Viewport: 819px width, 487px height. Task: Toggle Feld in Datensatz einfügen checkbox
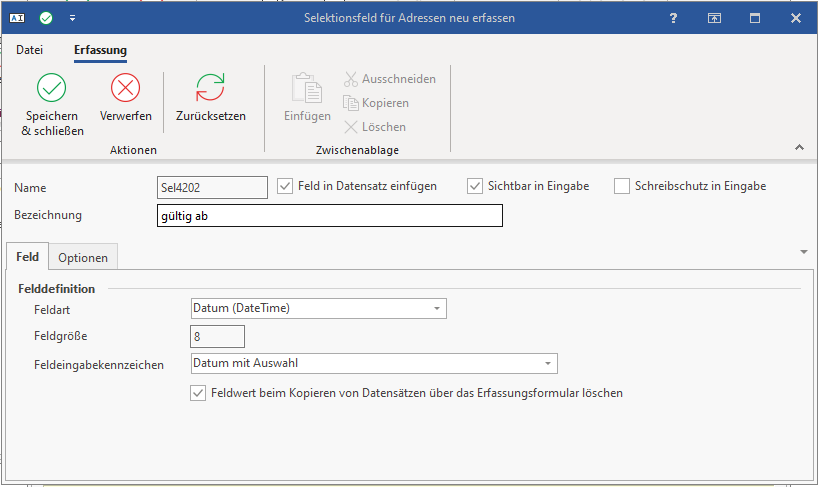tap(285, 185)
